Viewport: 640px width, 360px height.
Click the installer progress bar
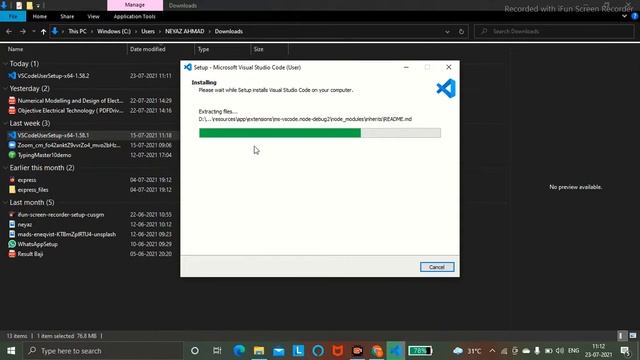click(320, 133)
